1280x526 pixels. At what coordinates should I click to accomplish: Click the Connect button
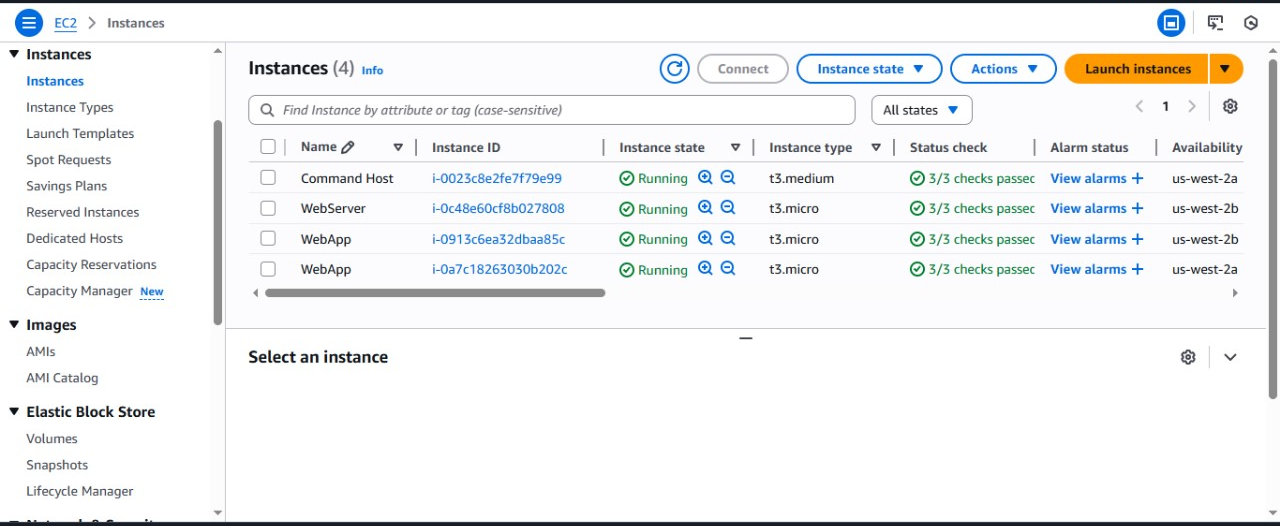pos(743,69)
